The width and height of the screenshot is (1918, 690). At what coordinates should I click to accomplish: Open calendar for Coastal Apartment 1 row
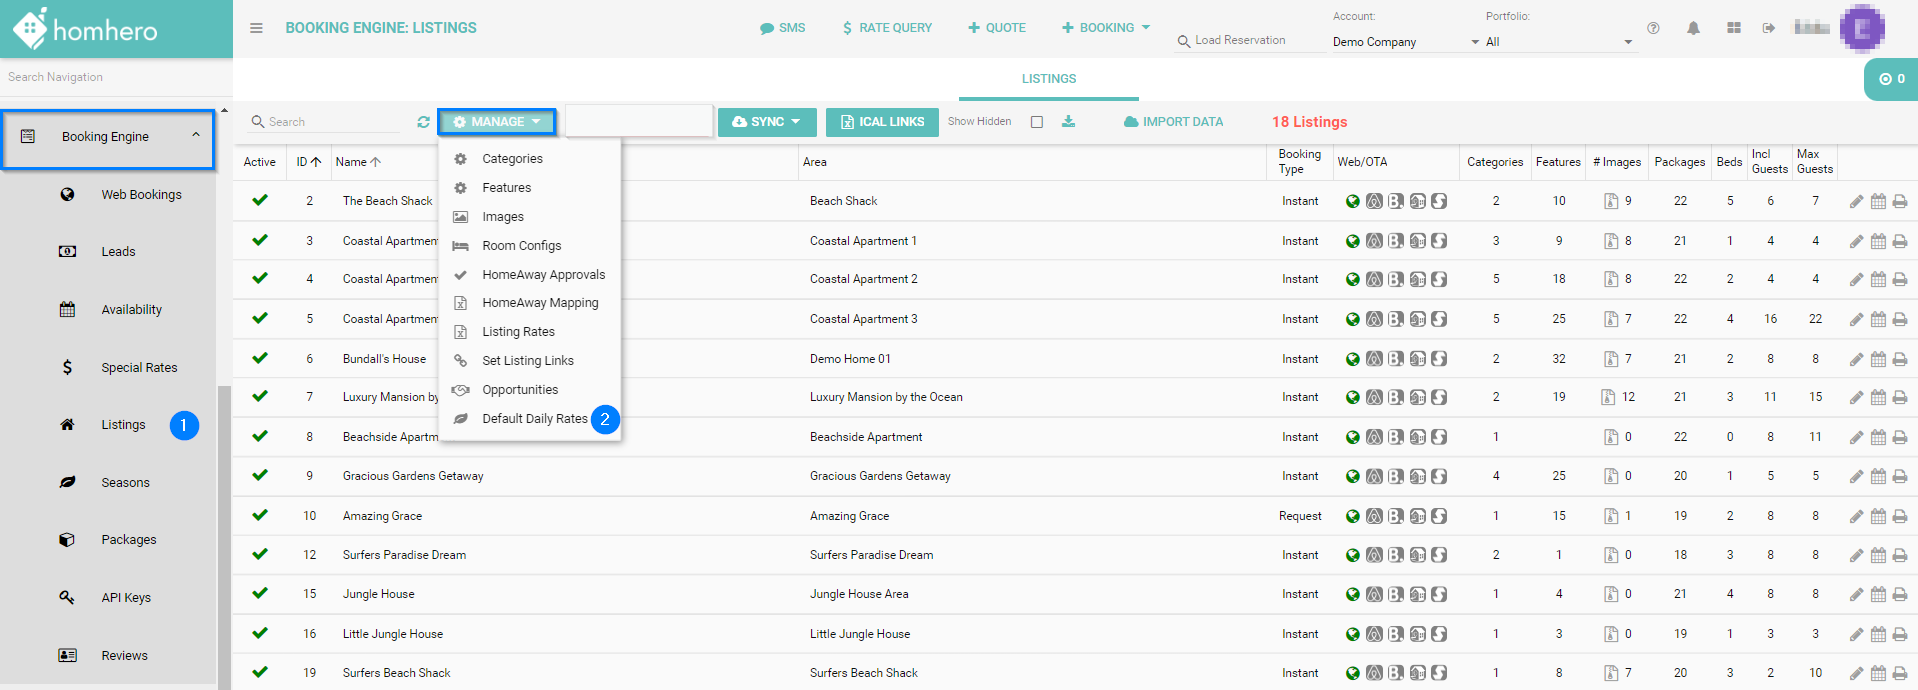click(1878, 241)
